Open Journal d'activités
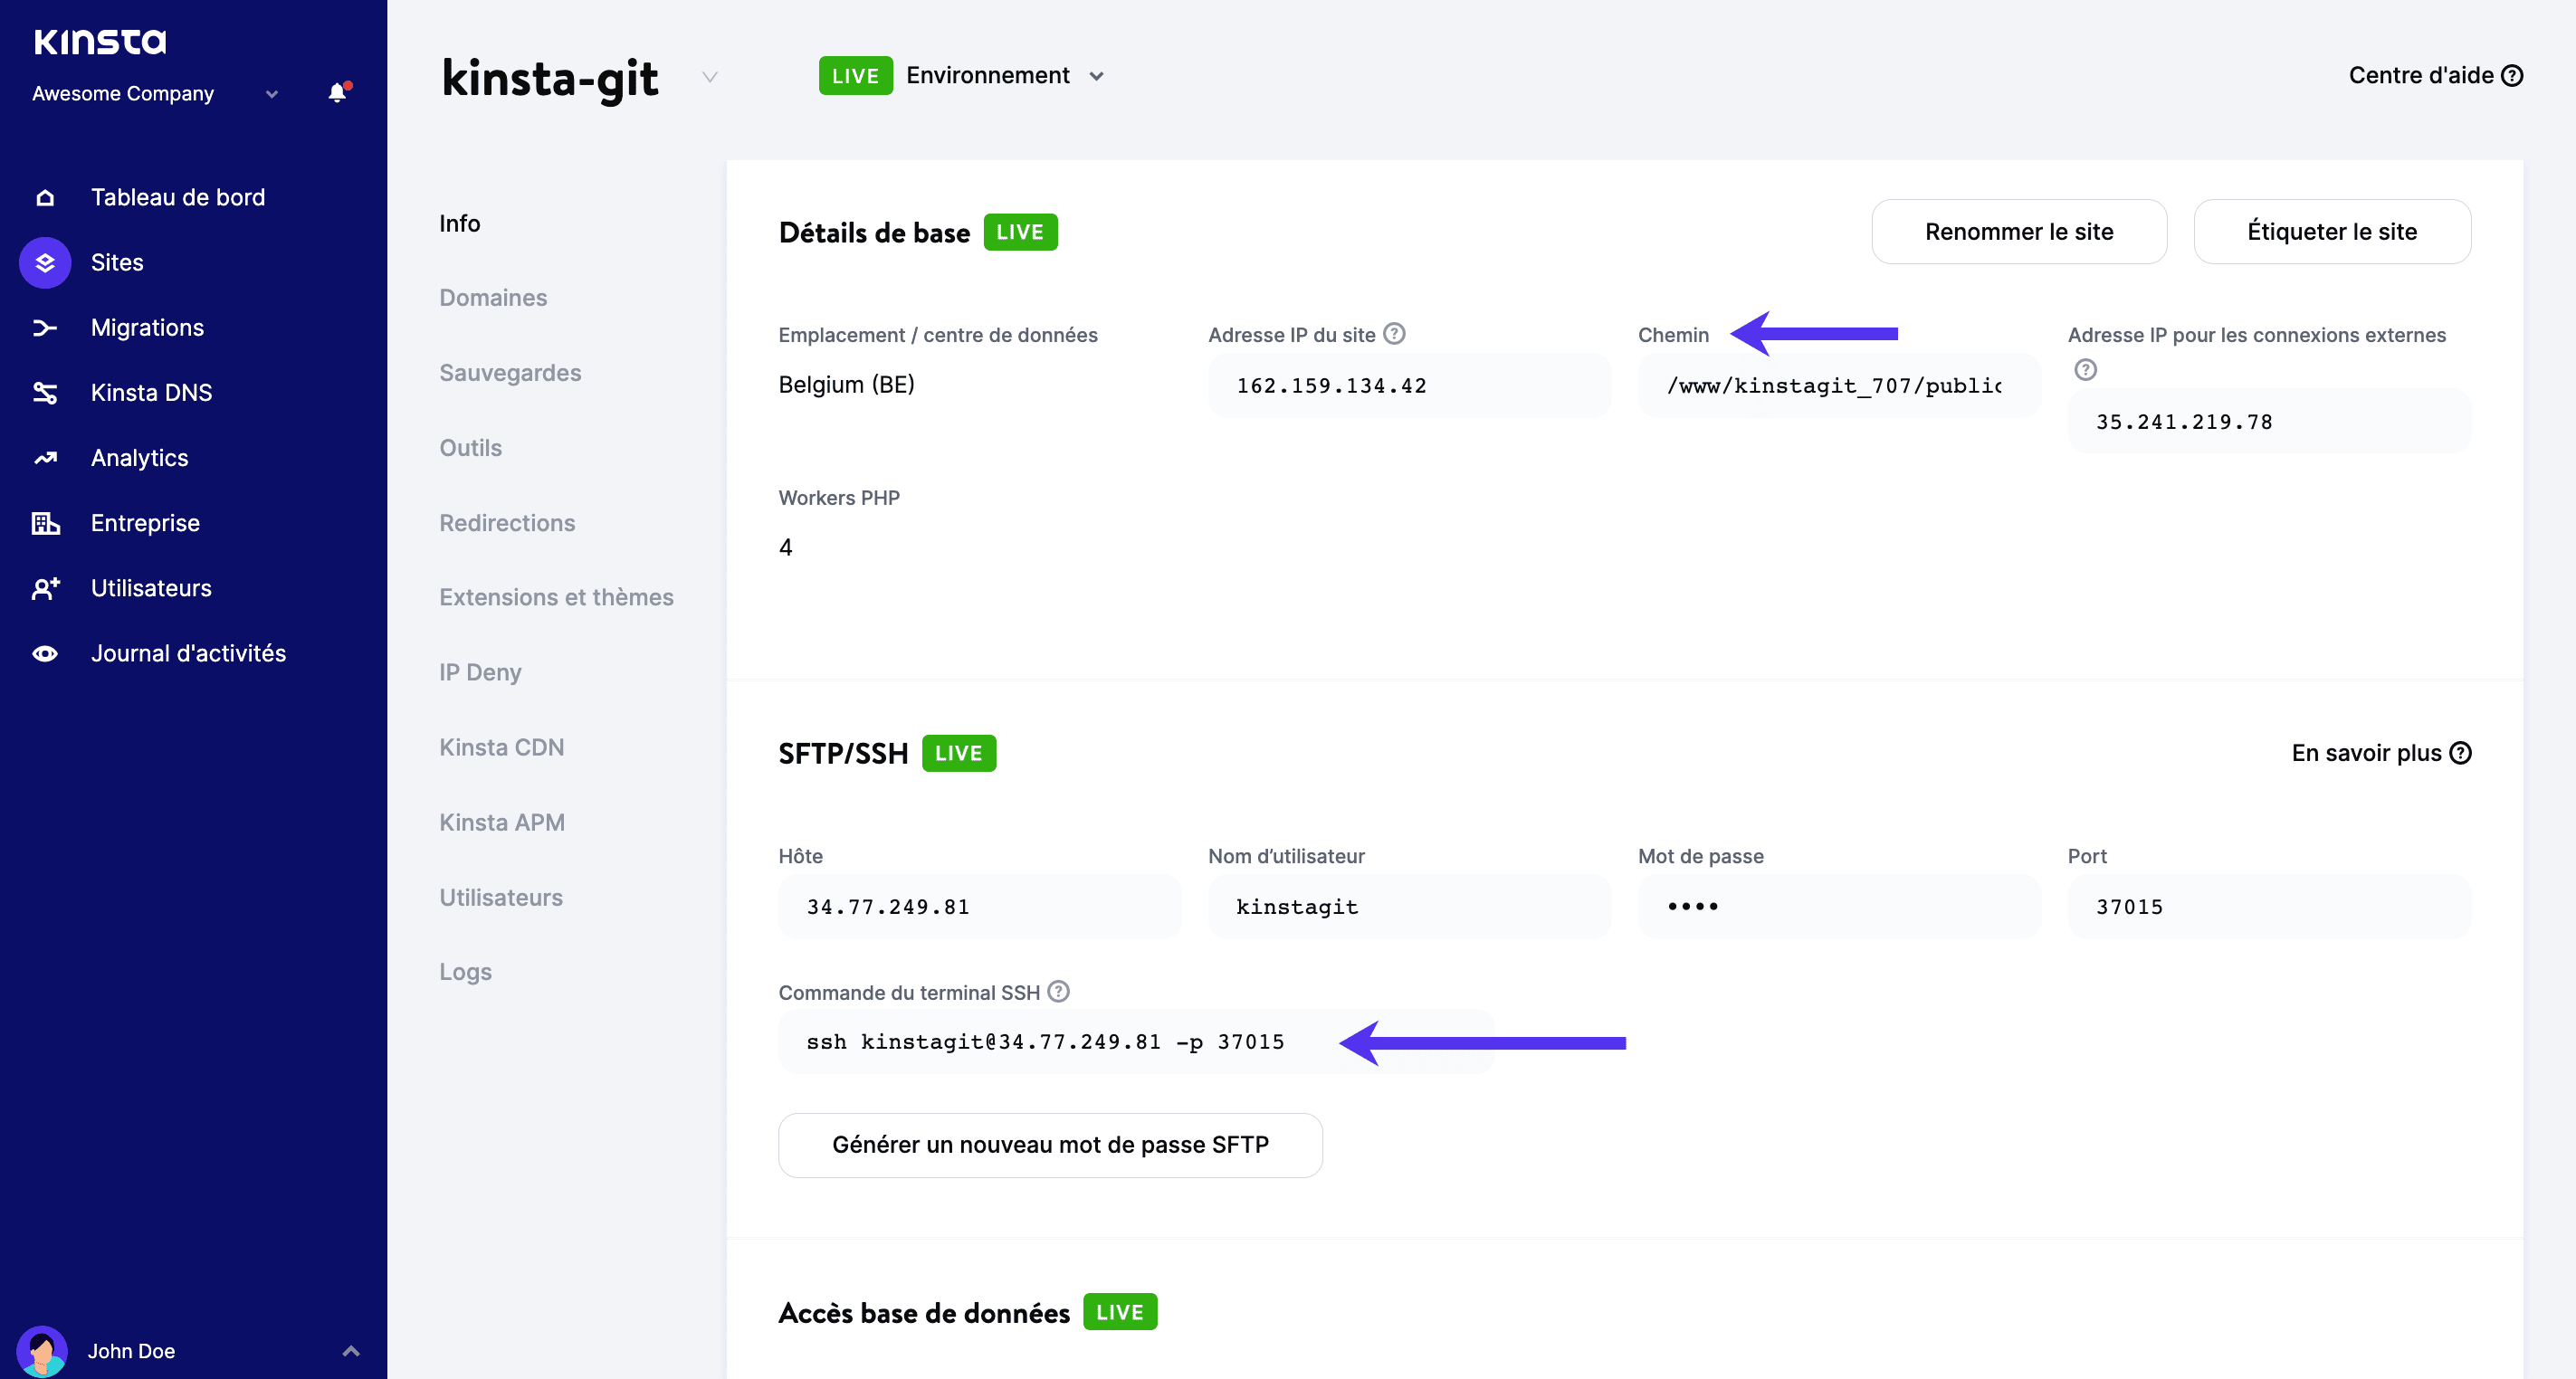 188,653
